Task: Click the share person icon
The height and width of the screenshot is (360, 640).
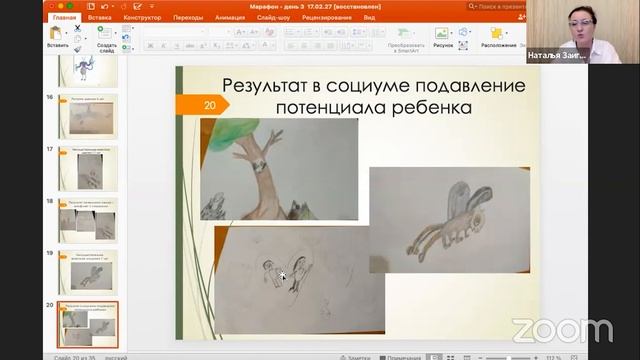Action: tap(521, 17)
